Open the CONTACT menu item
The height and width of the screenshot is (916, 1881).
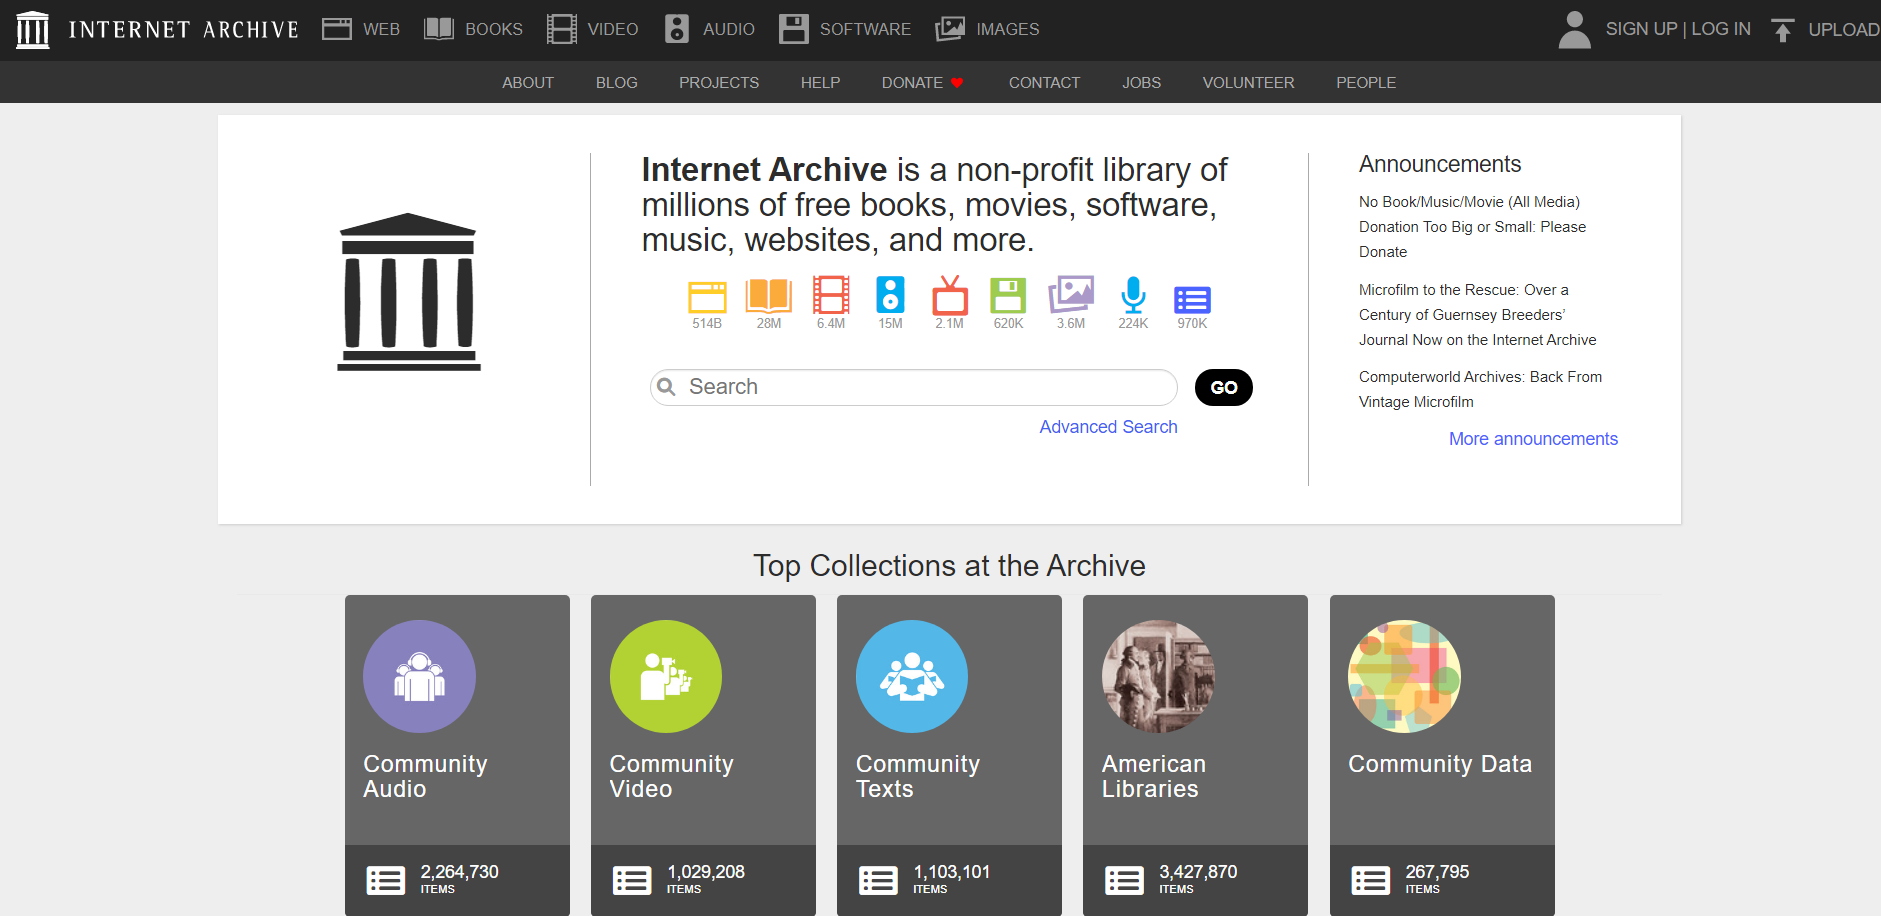(1045, 82)
